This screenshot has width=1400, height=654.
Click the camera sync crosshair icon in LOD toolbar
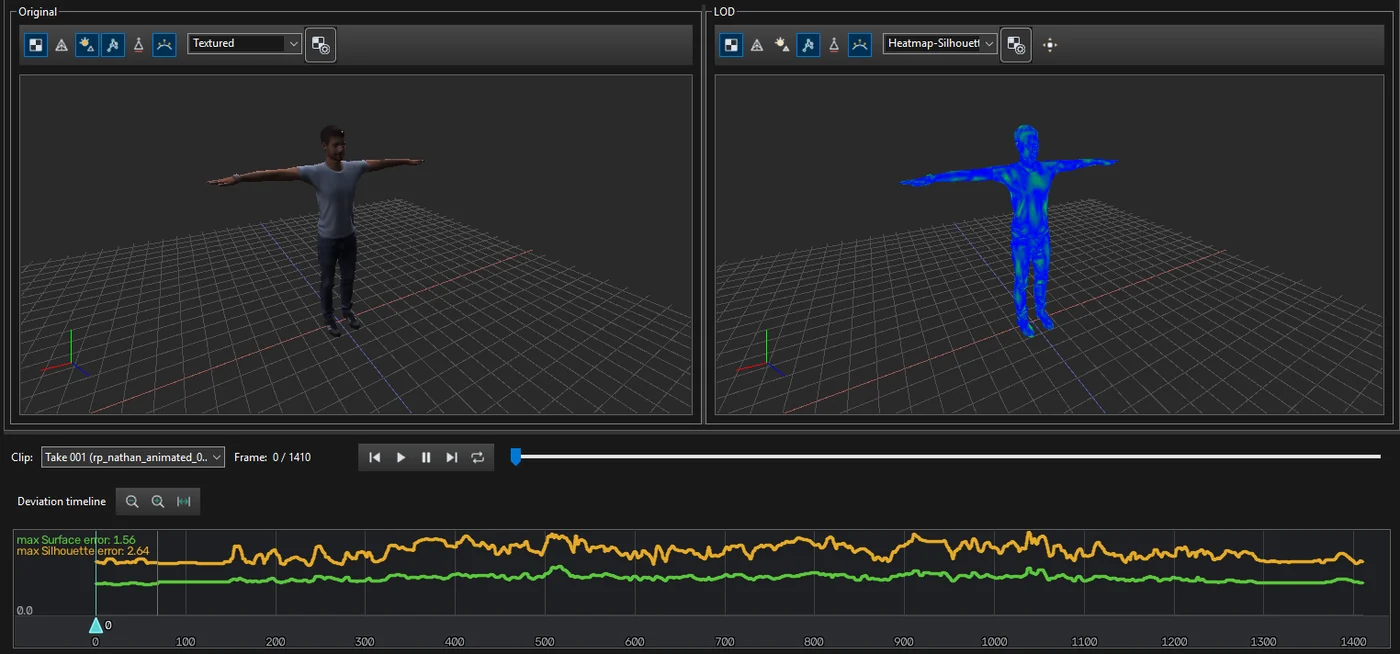[x=1050, y=45]
